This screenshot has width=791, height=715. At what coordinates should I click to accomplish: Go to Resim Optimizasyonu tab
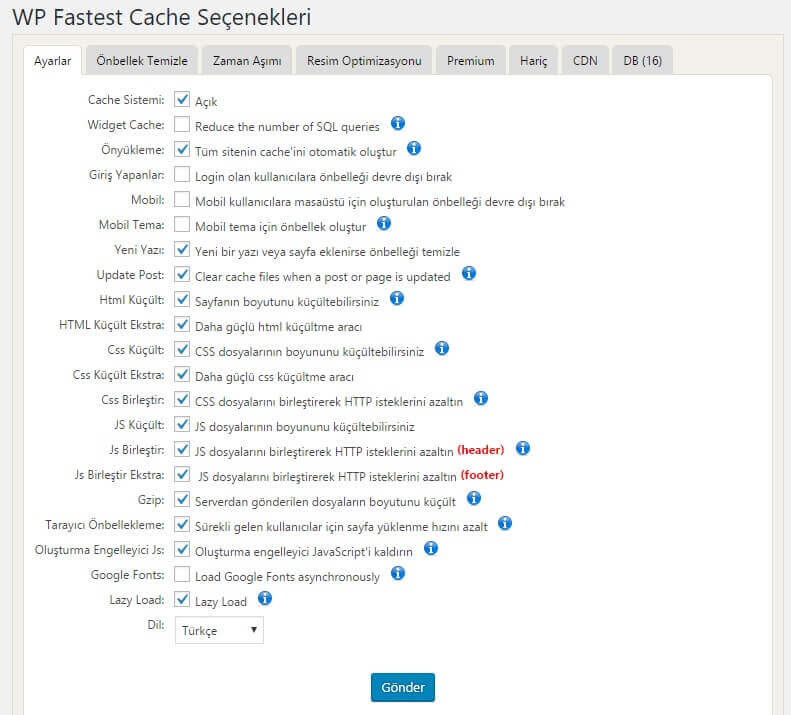coord(364,61)
